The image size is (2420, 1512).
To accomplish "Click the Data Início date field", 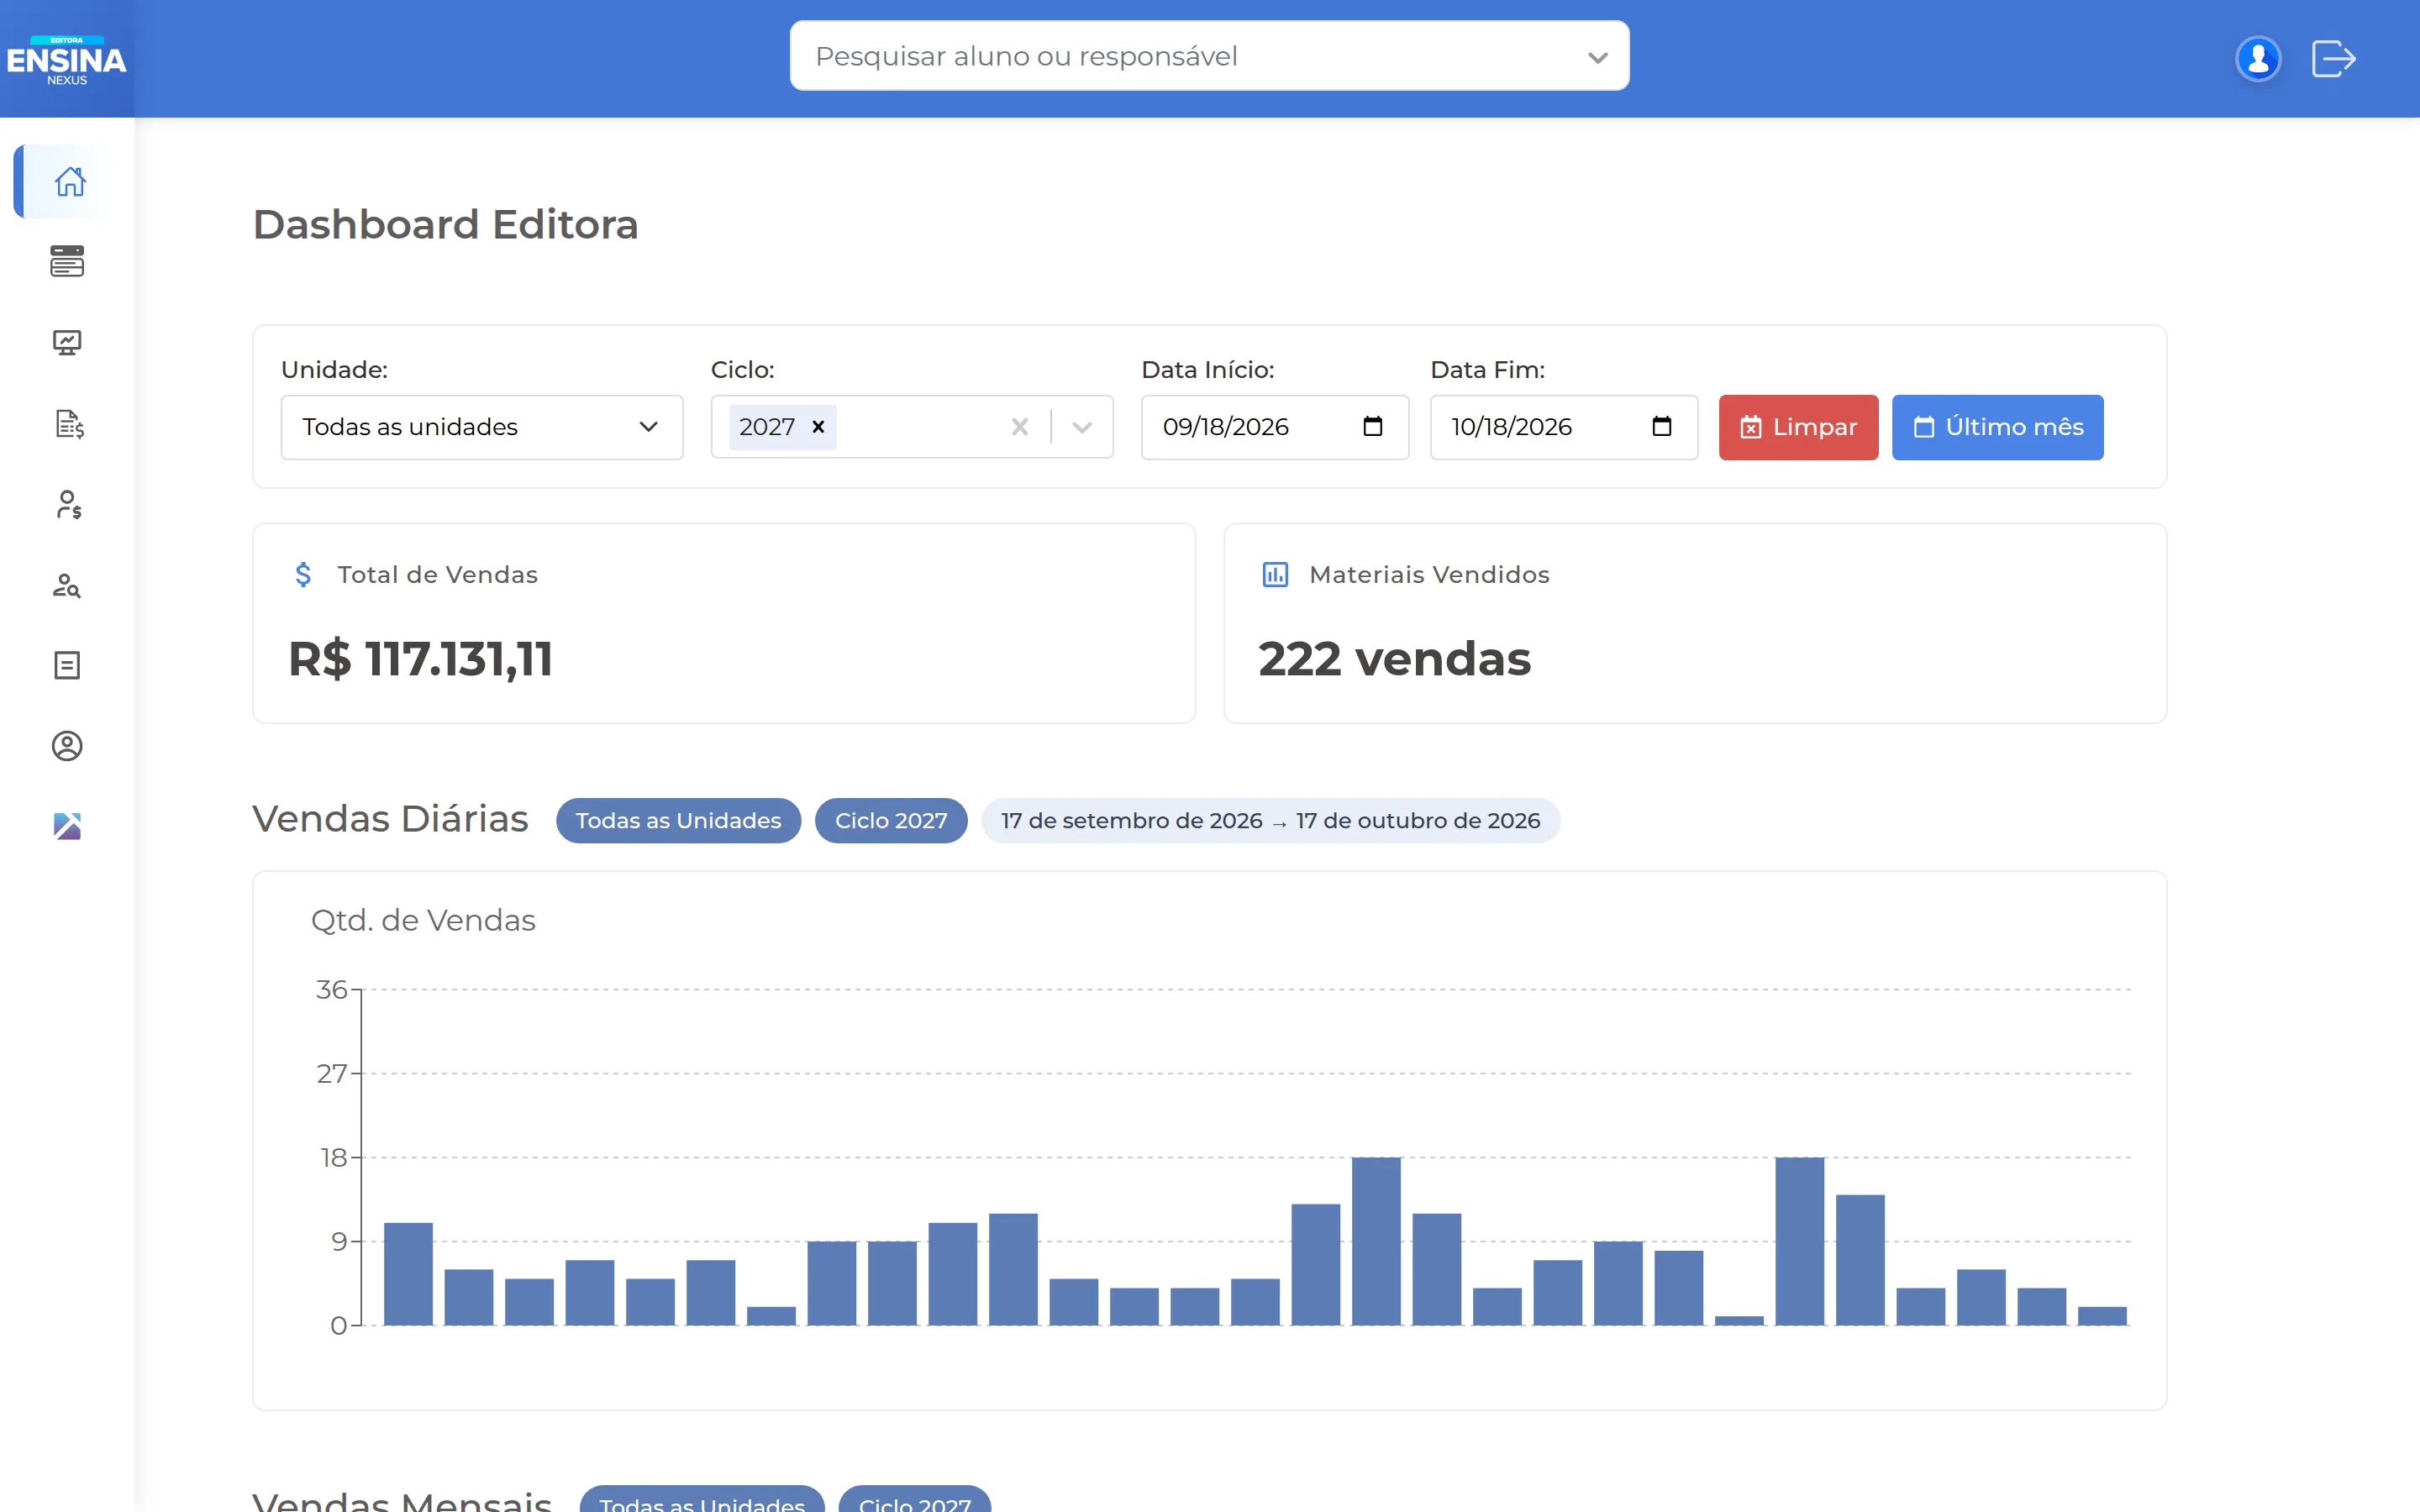I will tap(1275, 427).
